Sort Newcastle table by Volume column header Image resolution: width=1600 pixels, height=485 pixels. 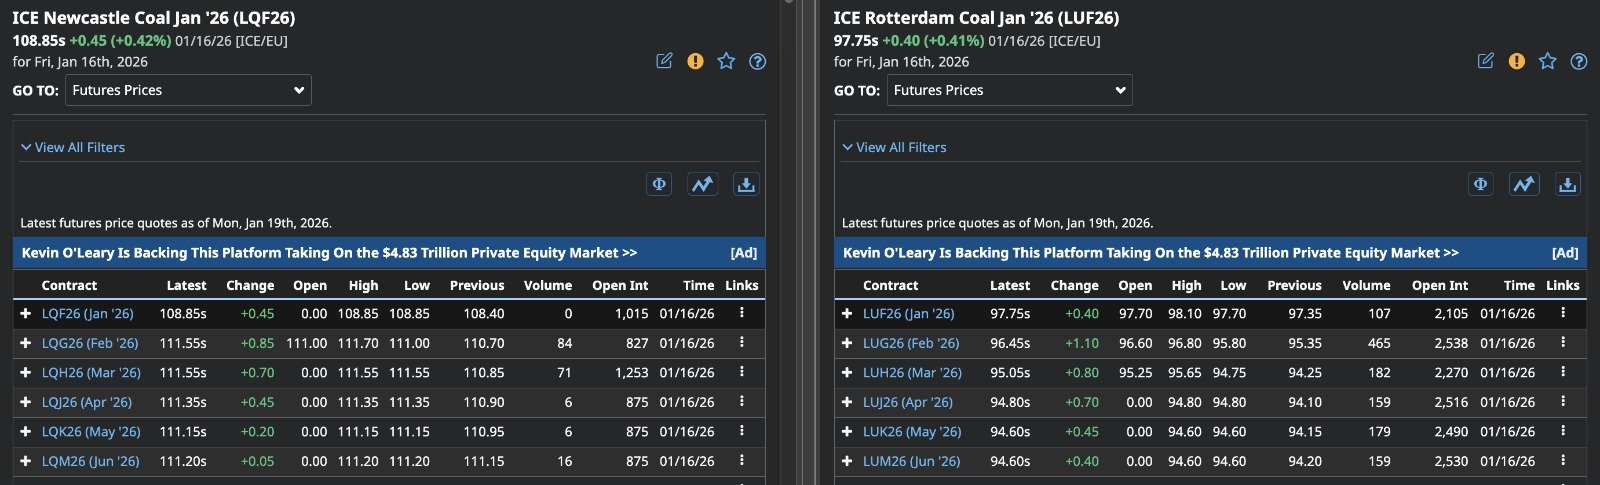pos(547,285)
